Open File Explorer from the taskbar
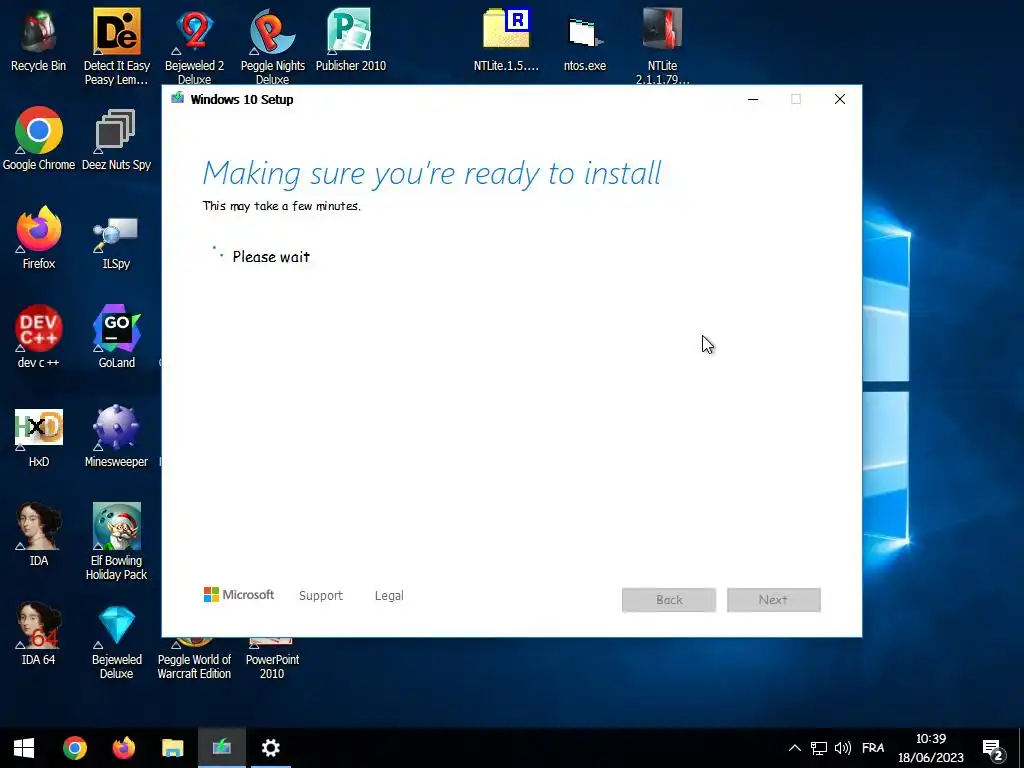 (172, 748)
